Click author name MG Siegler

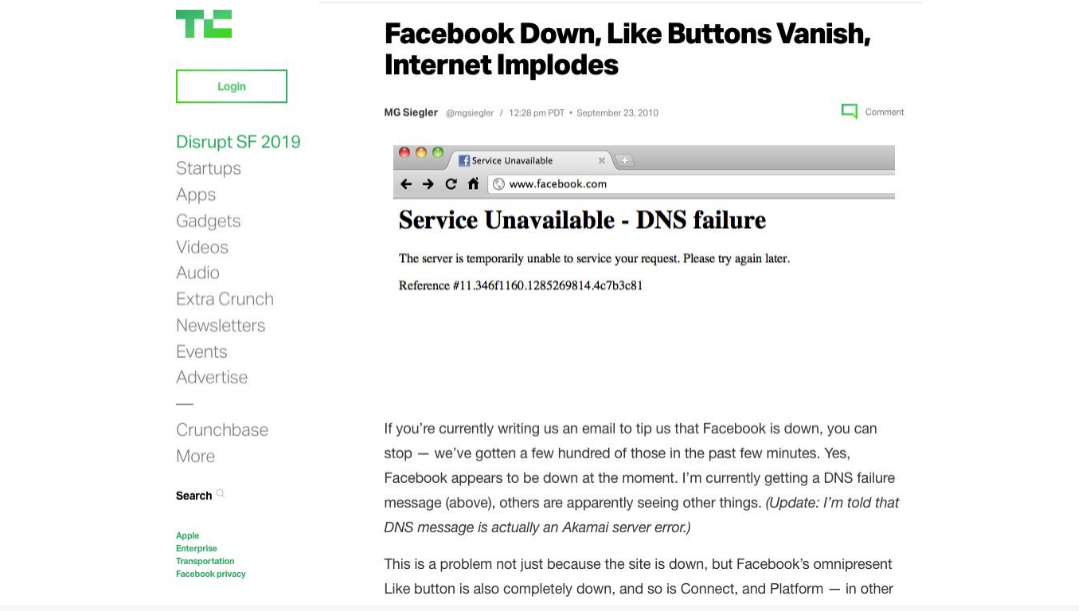point(411,113)
